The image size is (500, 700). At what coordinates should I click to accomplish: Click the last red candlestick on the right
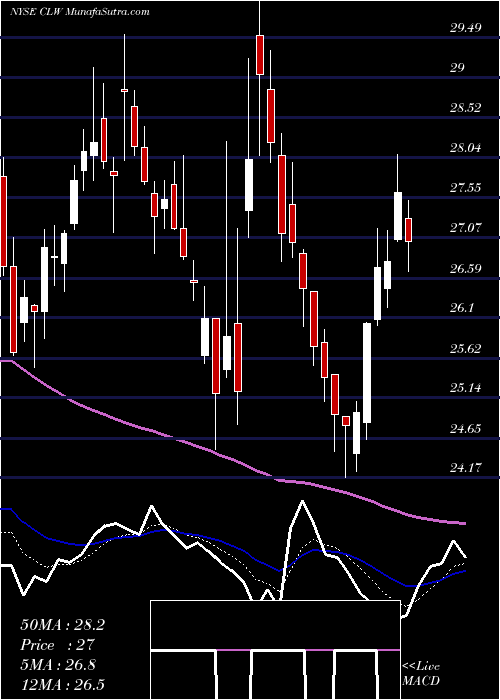point(408,230)
